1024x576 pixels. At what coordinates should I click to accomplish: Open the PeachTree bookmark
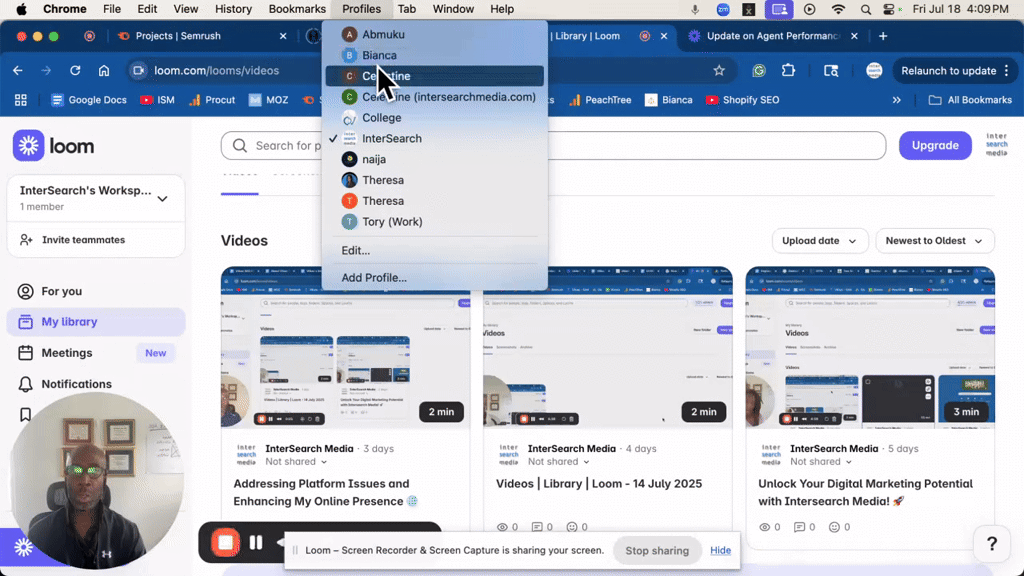(x=600, y=100)
